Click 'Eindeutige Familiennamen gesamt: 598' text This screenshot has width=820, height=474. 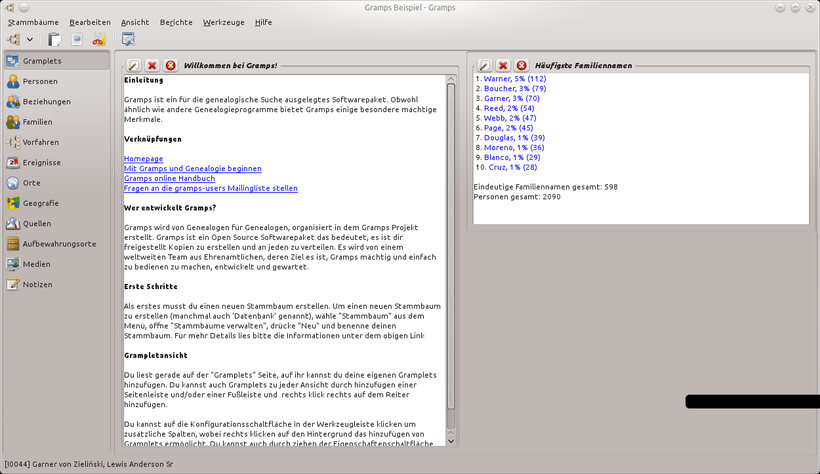(x=545, y=187)
